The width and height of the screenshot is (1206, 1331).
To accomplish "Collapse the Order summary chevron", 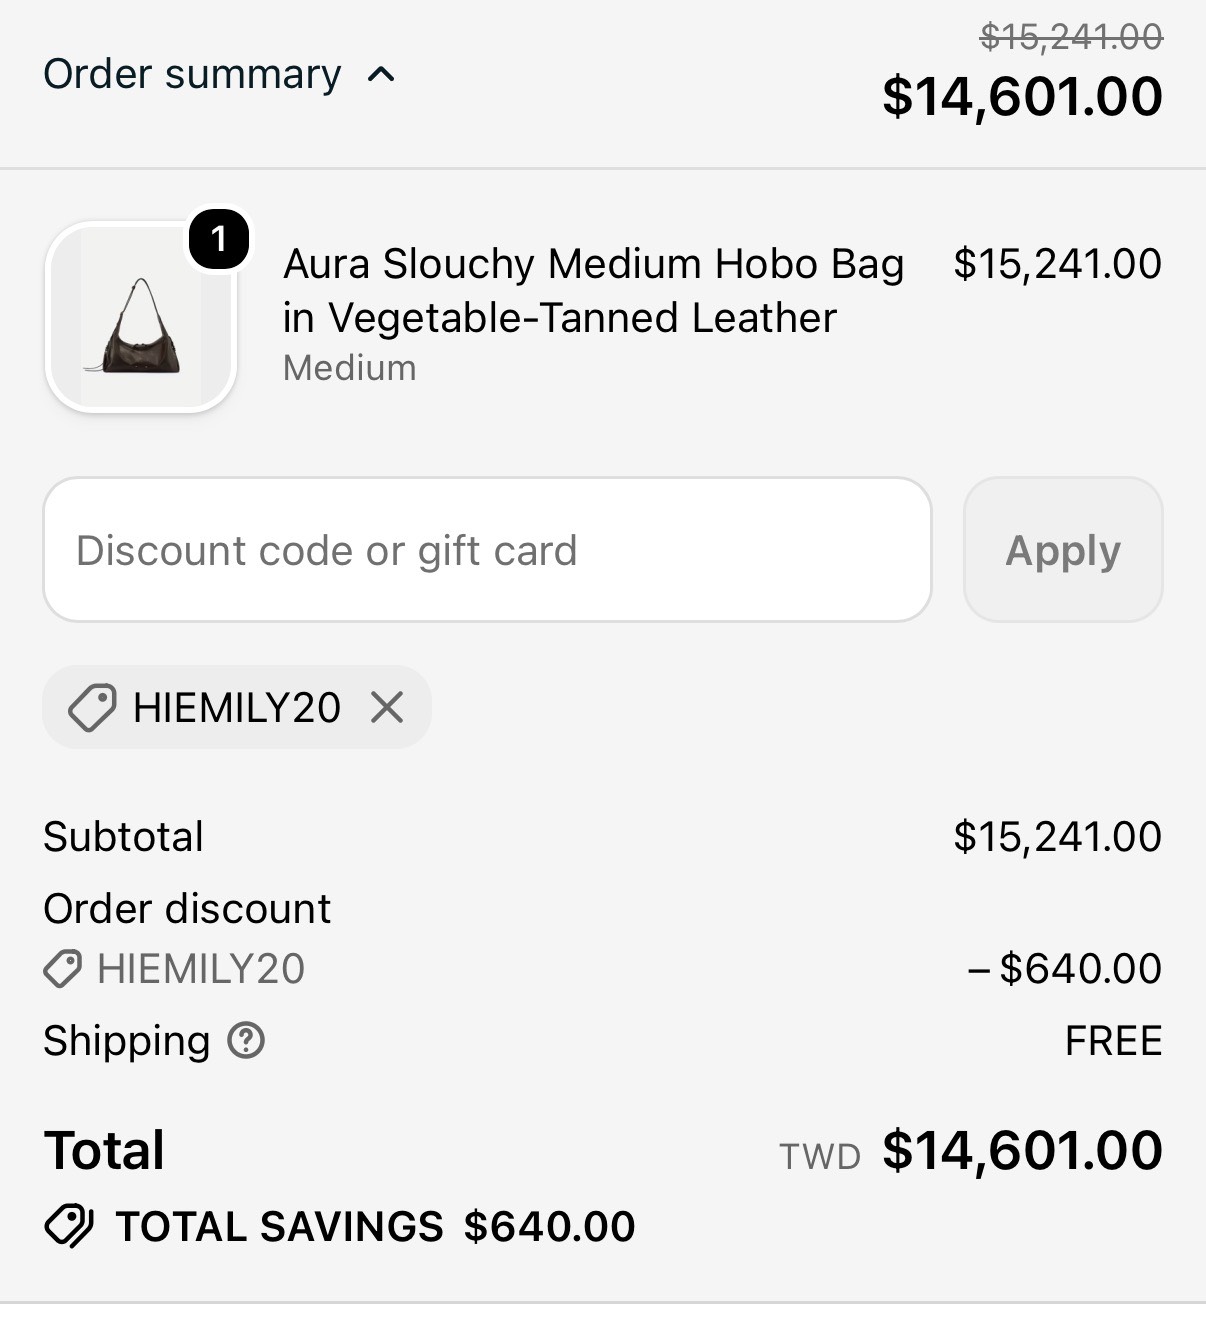I will (x=381, y=75).
